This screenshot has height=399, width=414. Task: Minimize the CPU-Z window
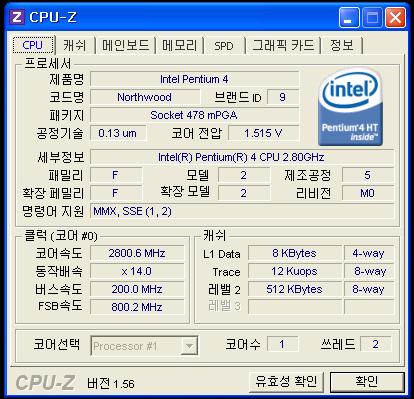click(x=349, y=17)
